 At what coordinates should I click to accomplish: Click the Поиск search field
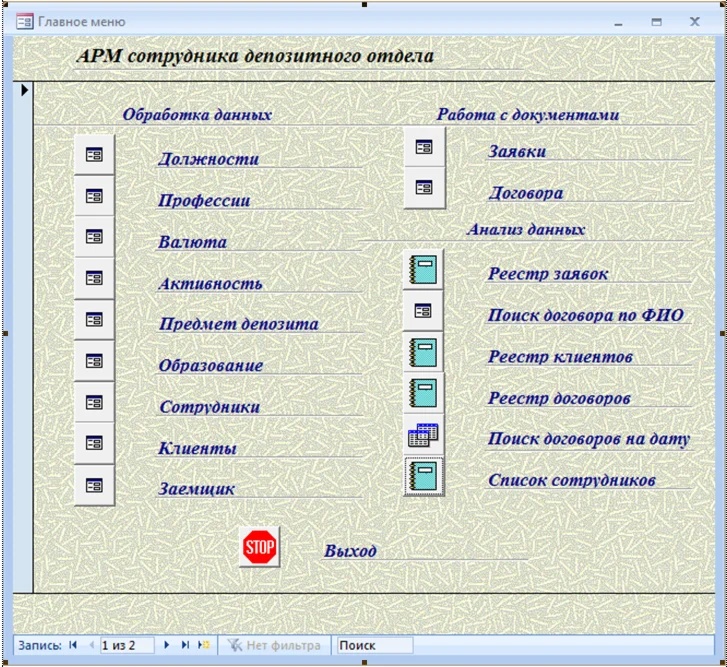(375, 645)
